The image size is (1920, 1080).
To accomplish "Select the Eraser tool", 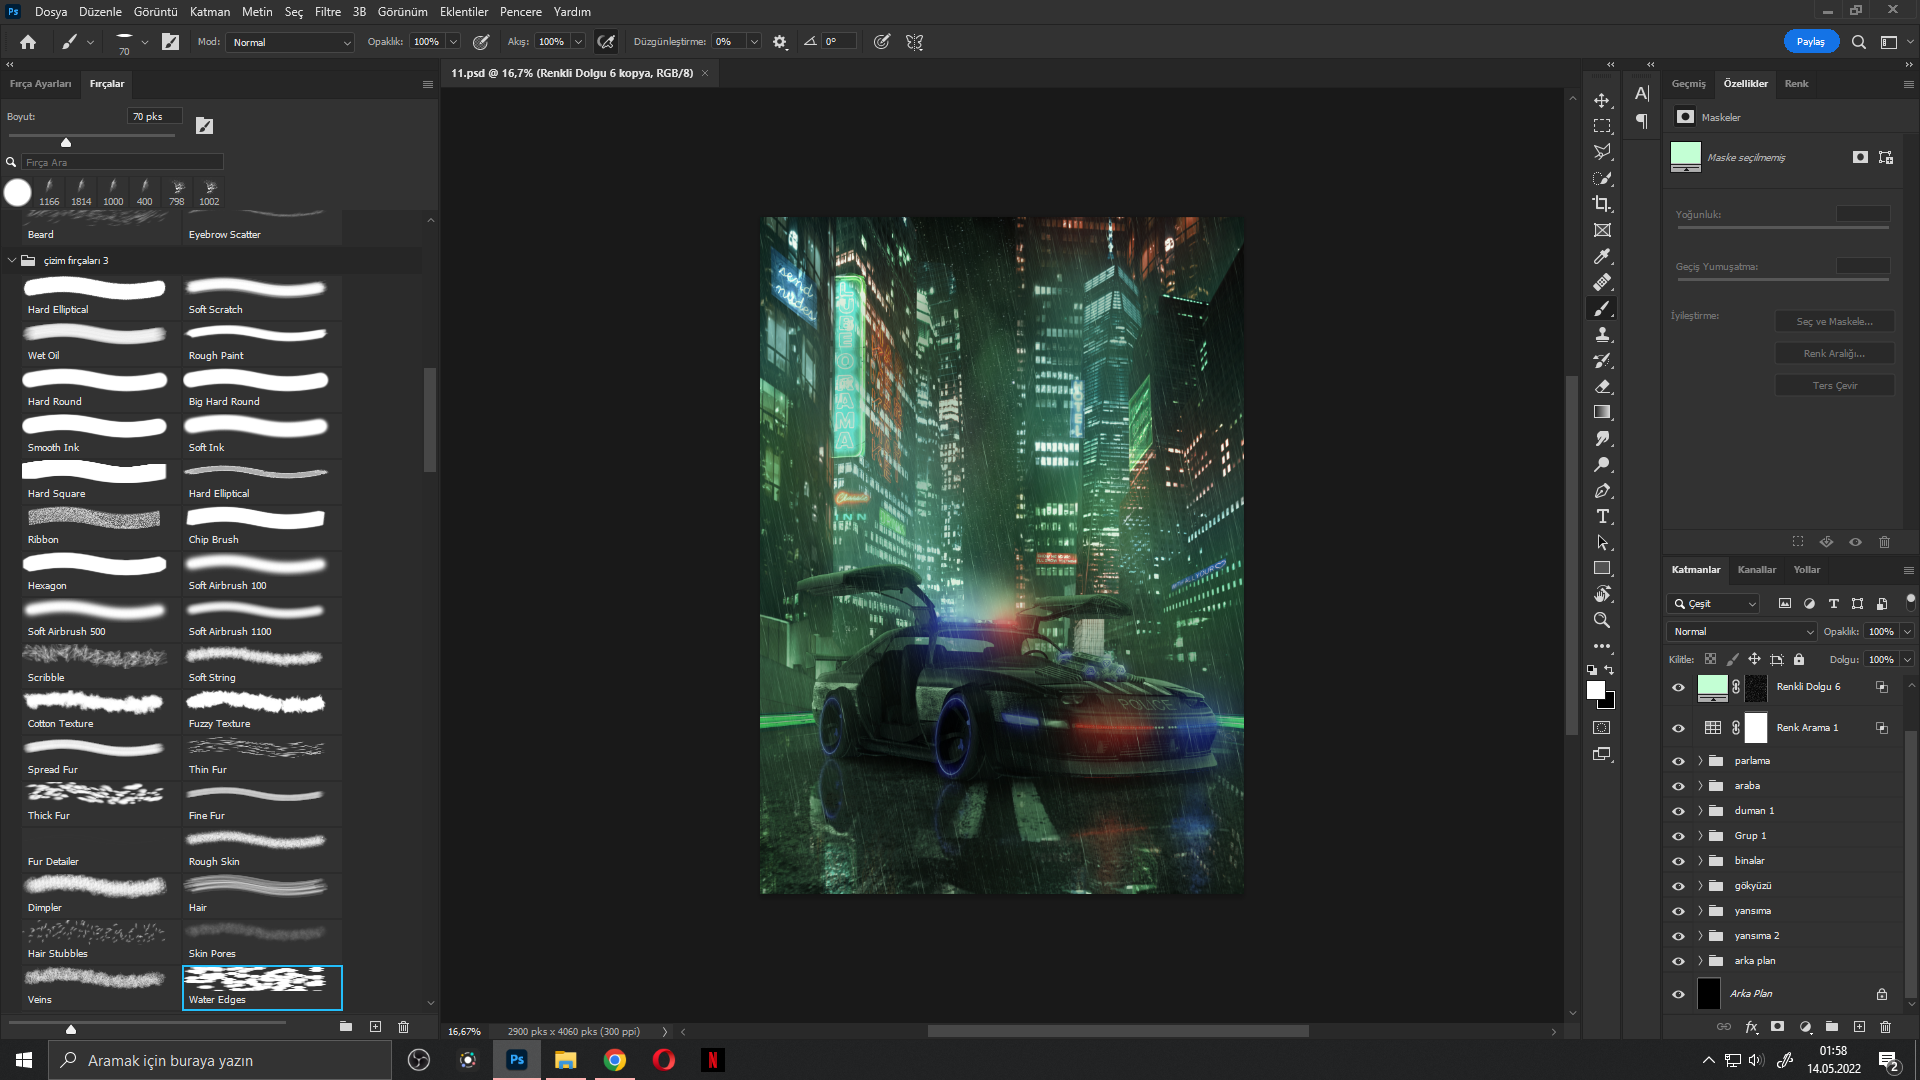I will pyautogui.click(x=1602, y=386).
